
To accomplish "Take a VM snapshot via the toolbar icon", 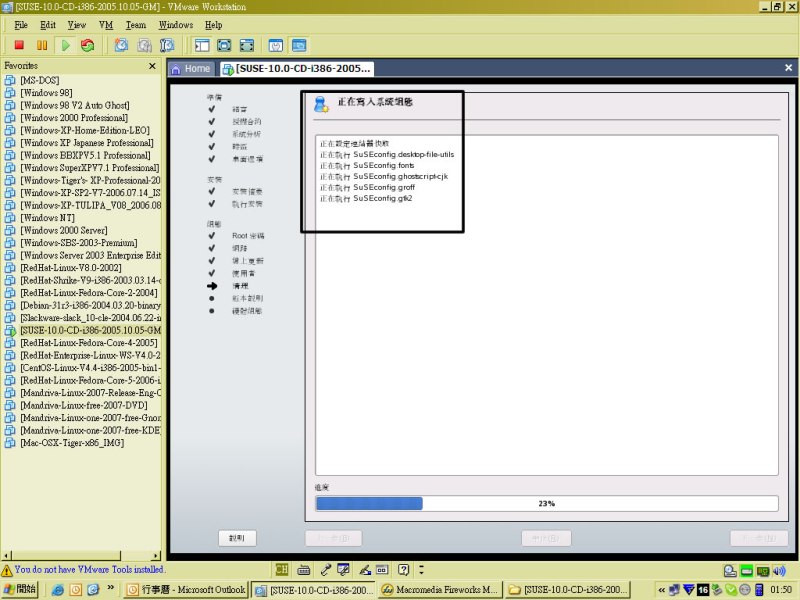I will (x=121, y=45).
